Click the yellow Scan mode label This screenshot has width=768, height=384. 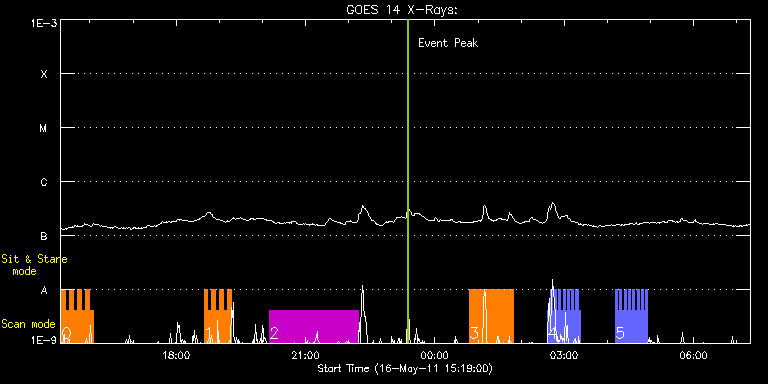pos(28,324)
